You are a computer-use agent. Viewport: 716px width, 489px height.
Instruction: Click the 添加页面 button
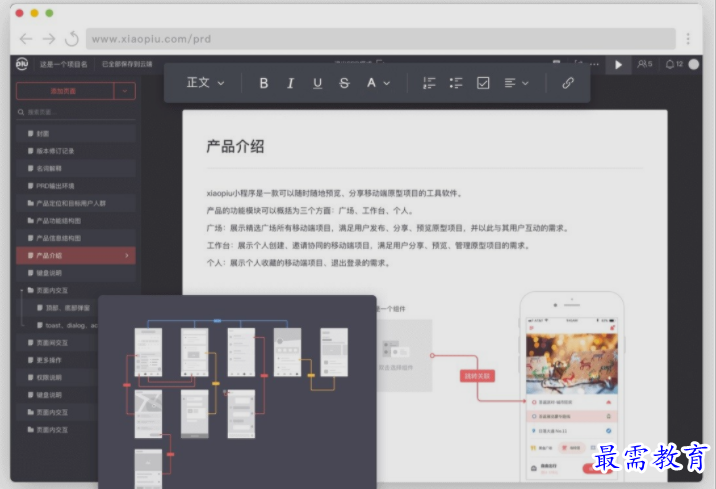click(64, 91)
